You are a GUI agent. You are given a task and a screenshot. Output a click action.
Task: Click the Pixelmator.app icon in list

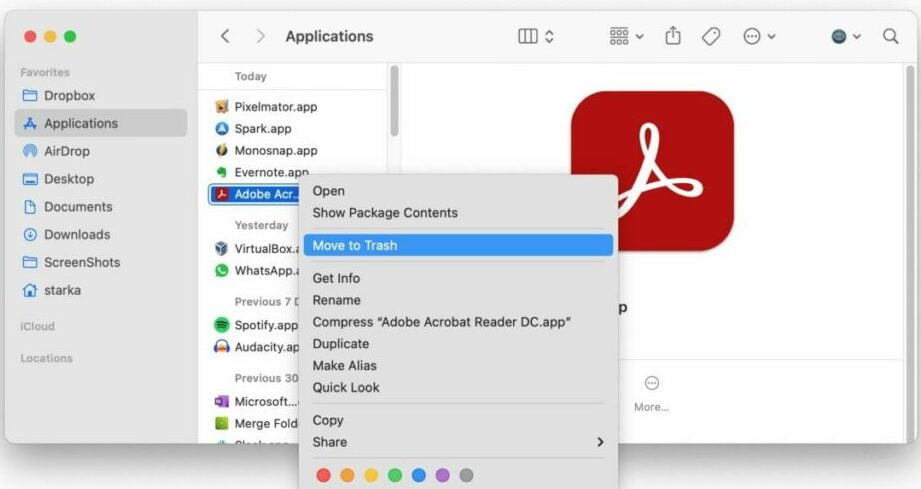[222, 106]
